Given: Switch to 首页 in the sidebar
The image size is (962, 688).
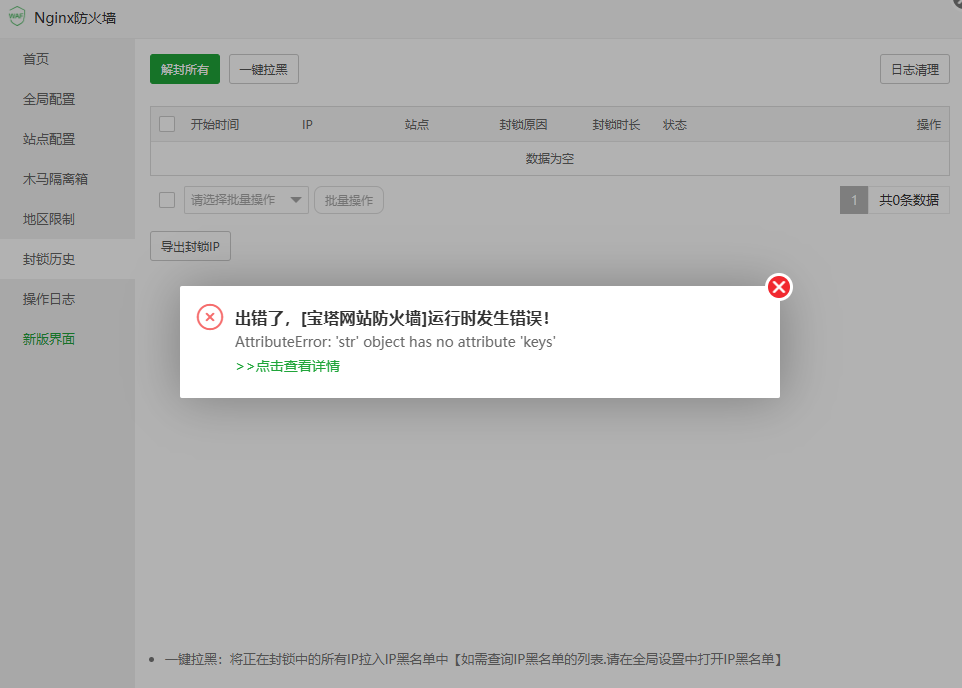Looking at the screenshot, I should (36, 59).
